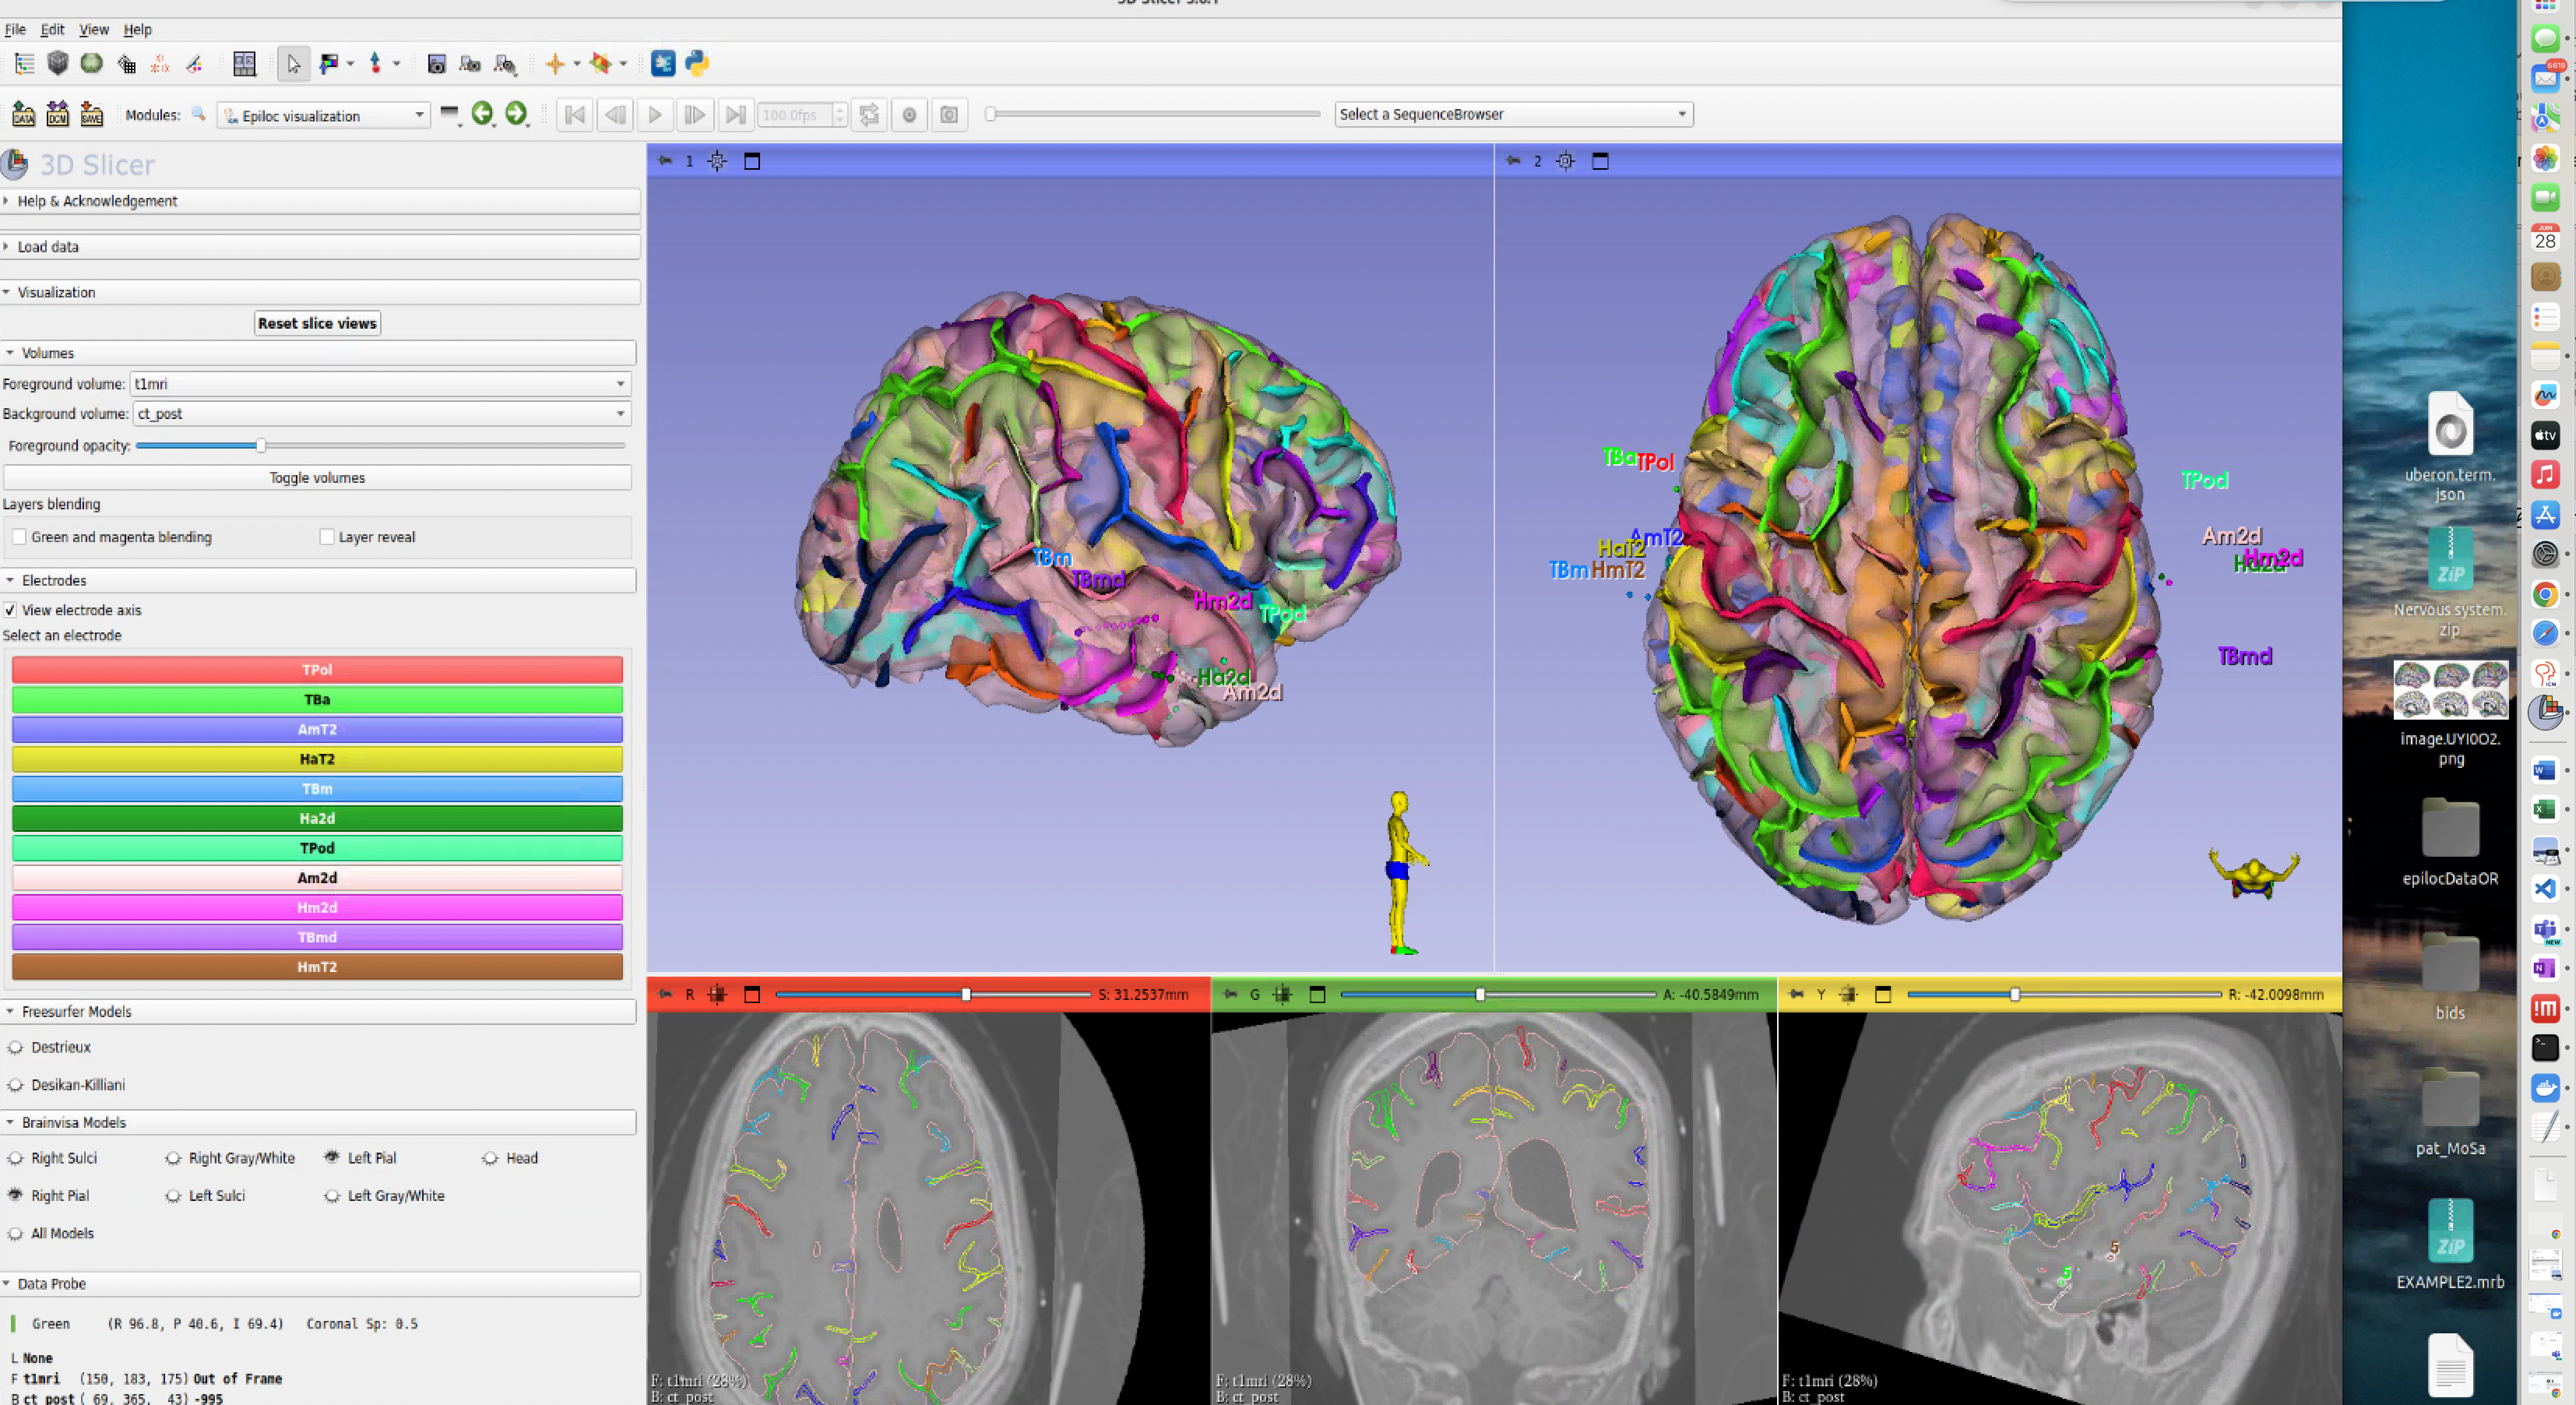The height and width of the screenshot is (1405, 2576).
Task: Open the Python console icon
Action: [x=697, y=63]
